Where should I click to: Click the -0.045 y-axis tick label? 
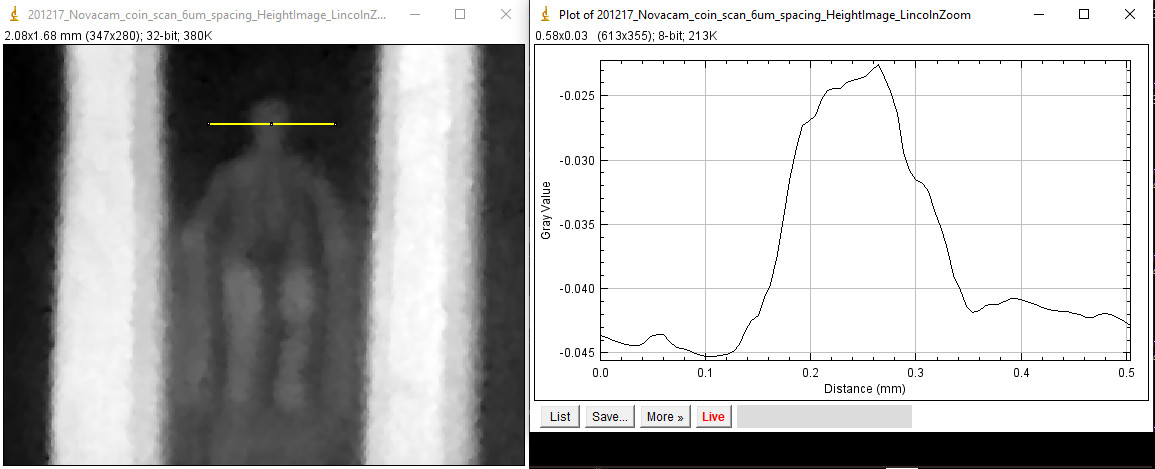(579, 353)
